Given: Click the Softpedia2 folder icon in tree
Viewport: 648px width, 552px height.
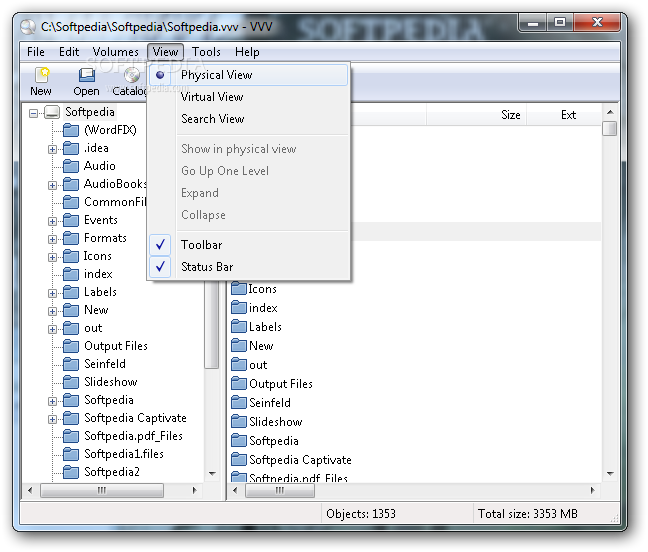Looking at the screenshot, I should tap(71, 472).
